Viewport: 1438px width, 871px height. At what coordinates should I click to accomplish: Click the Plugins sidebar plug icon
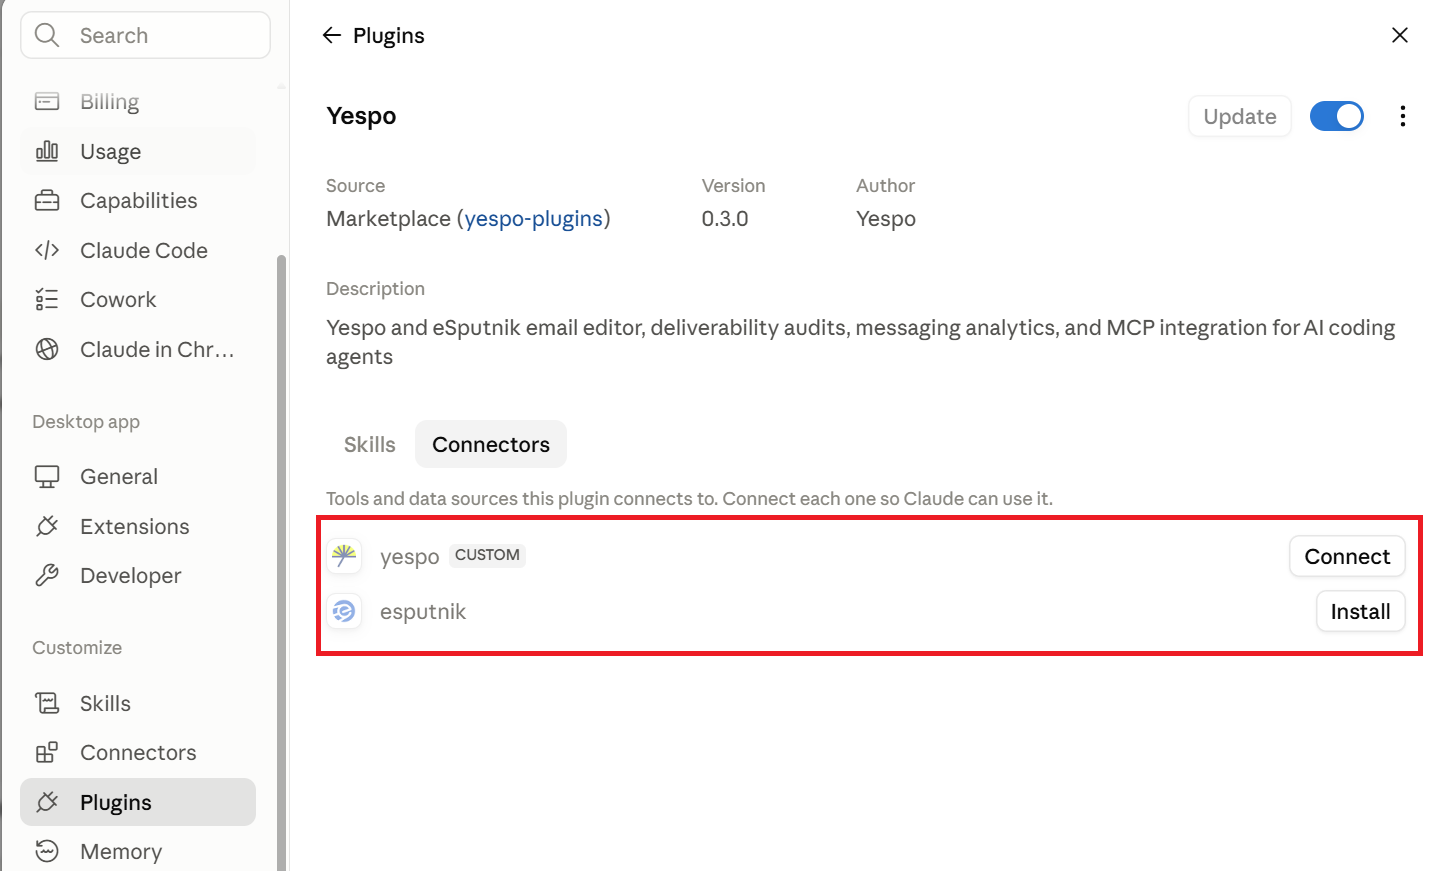47,802
